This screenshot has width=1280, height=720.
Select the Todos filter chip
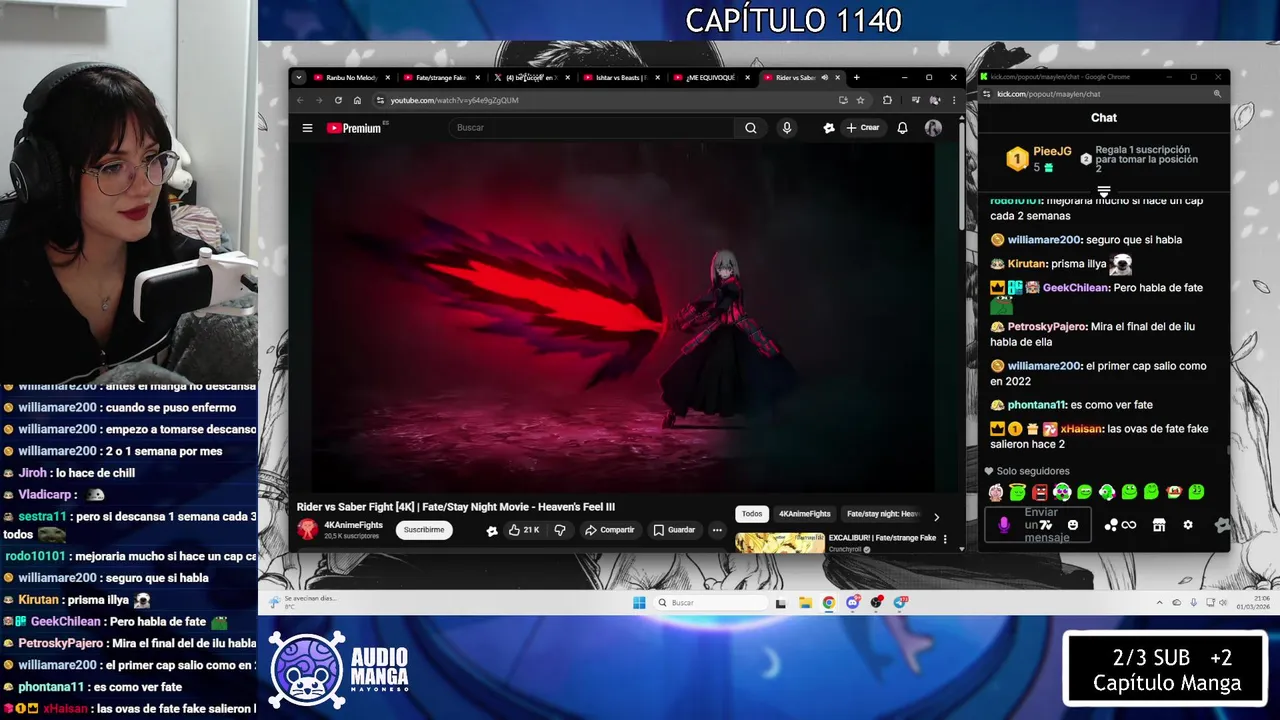click(752, 514)
